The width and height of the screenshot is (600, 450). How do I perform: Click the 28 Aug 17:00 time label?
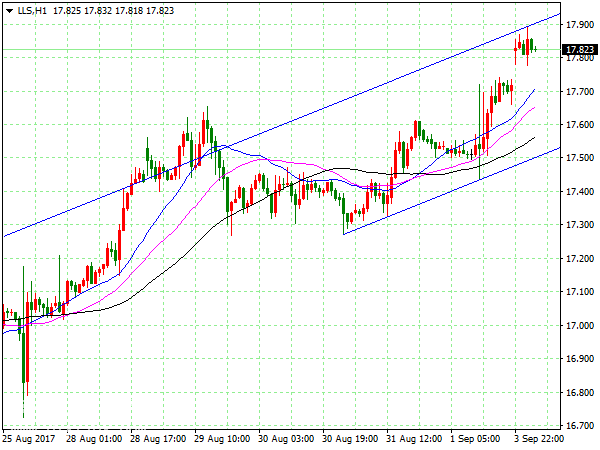click(x=158, y=439)
